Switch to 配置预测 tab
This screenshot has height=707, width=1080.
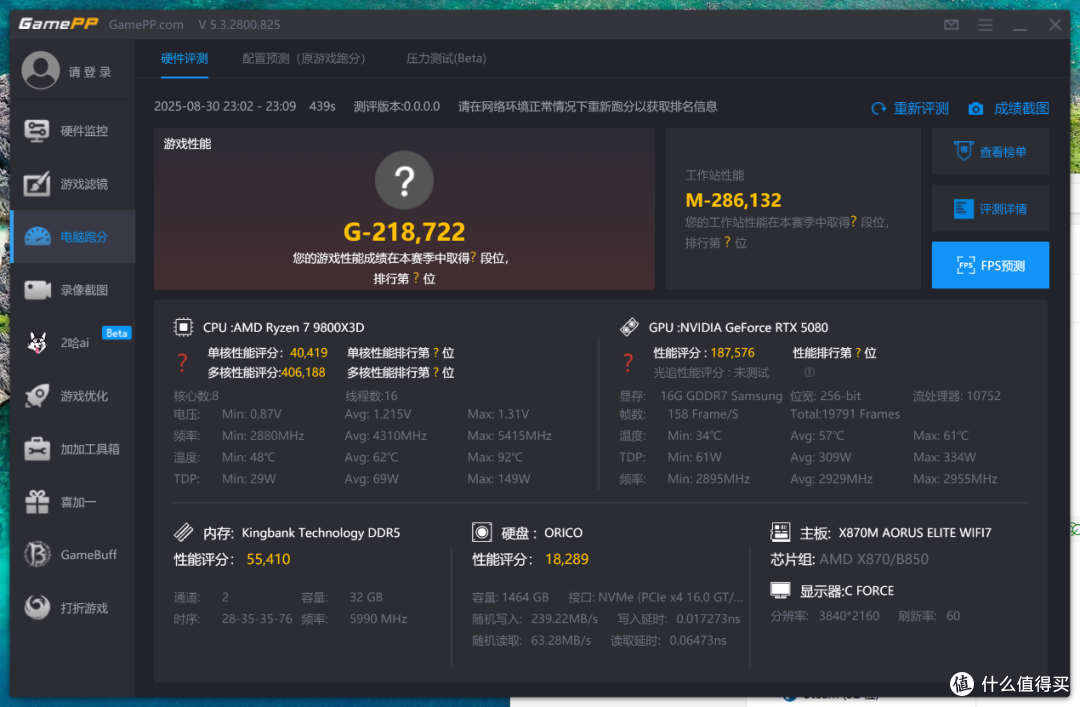click(x=304, y=59)
